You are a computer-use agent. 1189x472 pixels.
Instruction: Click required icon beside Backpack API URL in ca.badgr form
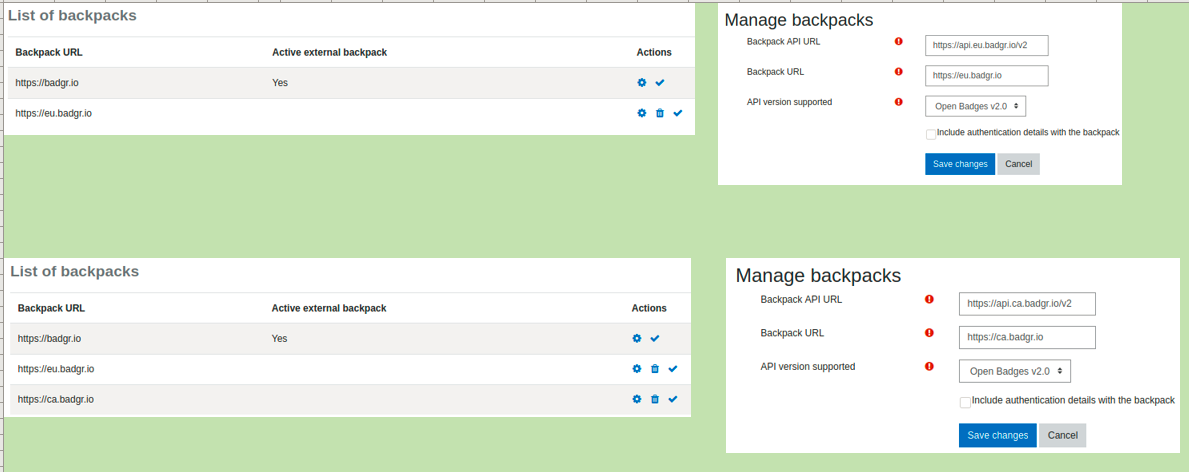click(929, 300)
